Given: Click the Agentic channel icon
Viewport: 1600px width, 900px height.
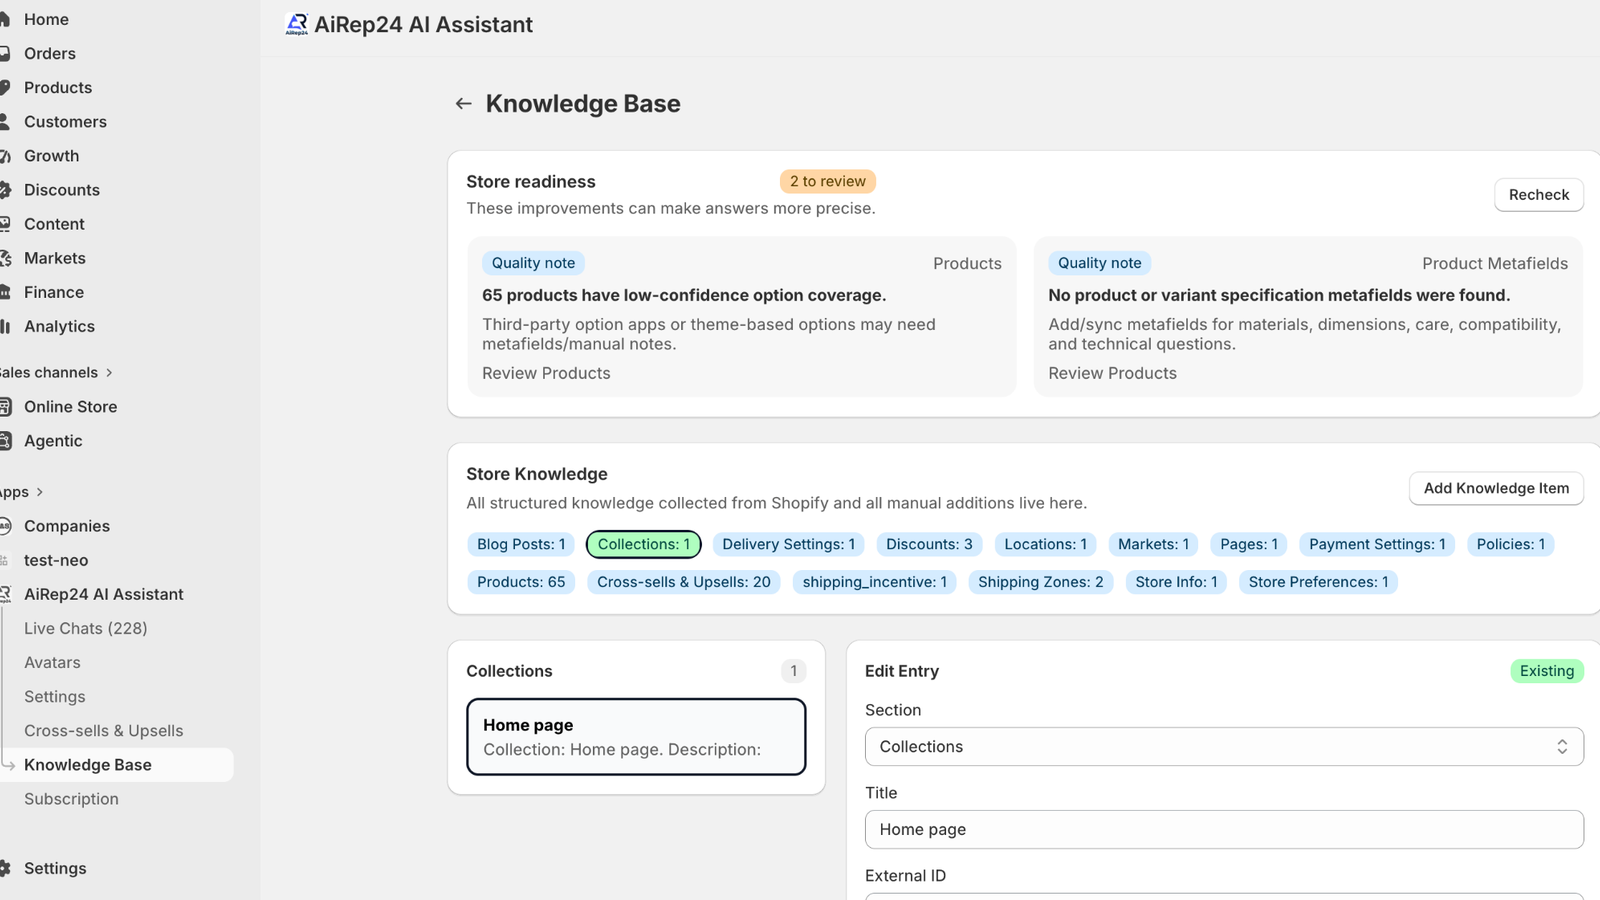Looking at the screenshot, I should (5, 441).
